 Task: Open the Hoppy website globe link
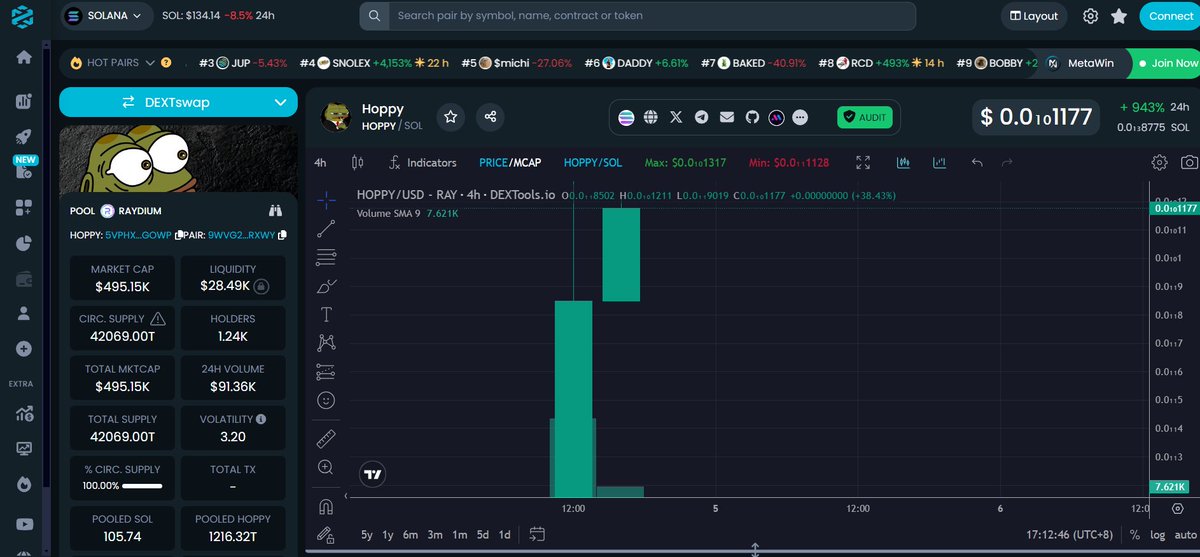(651, 117)
